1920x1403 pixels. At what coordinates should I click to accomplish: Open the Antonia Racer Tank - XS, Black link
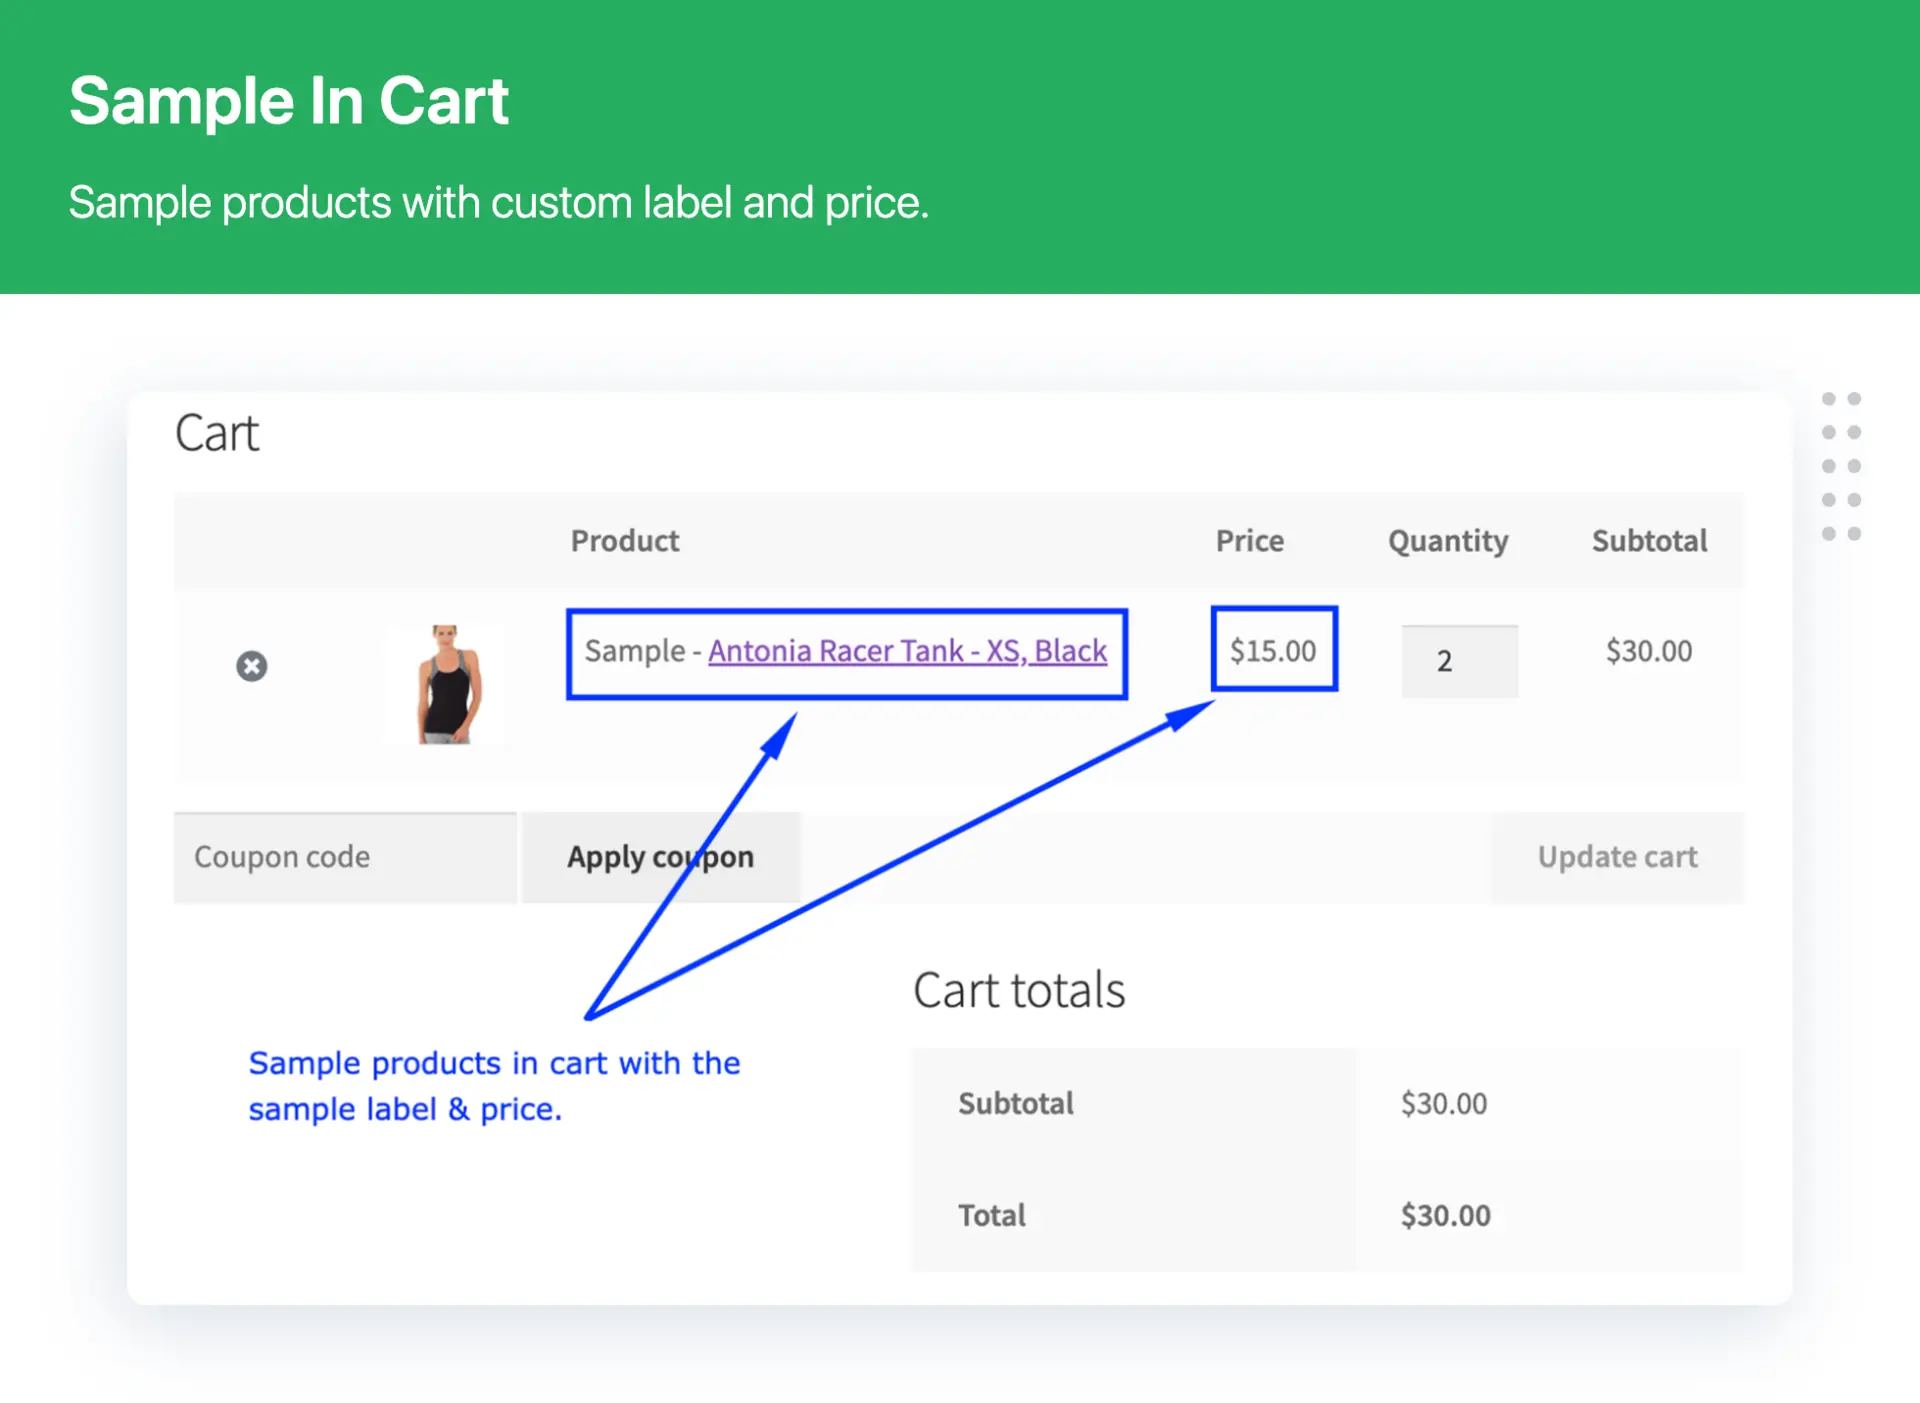tap(908, 651)
